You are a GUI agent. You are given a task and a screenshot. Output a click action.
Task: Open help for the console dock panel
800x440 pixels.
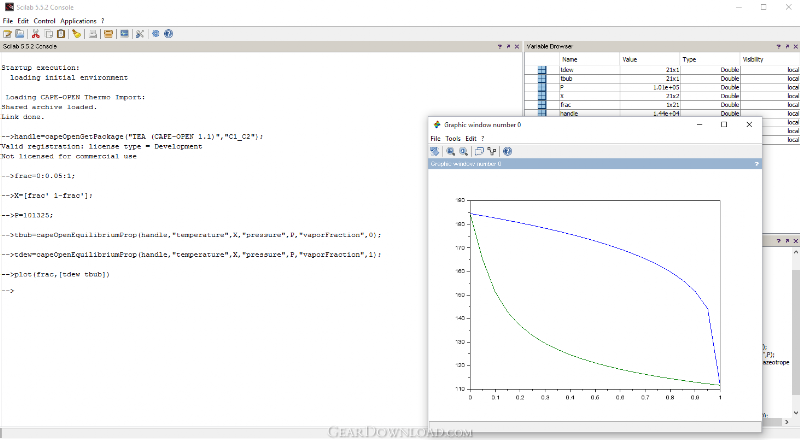pos(499,46)
